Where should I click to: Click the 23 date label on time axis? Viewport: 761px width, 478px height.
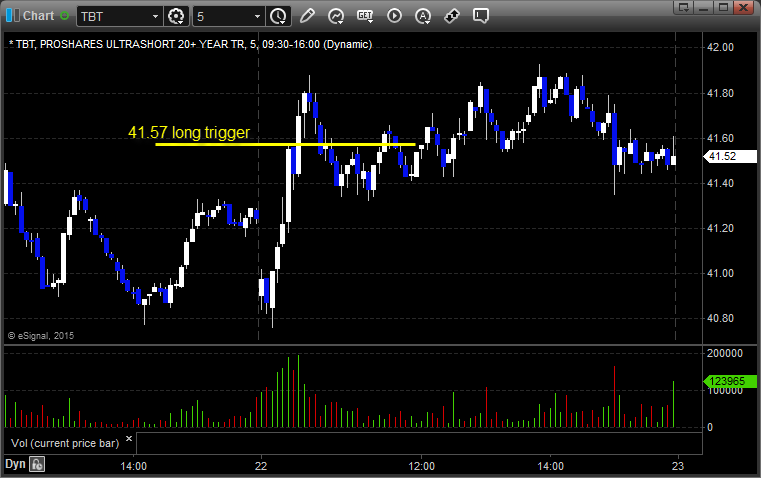point(678,466)
